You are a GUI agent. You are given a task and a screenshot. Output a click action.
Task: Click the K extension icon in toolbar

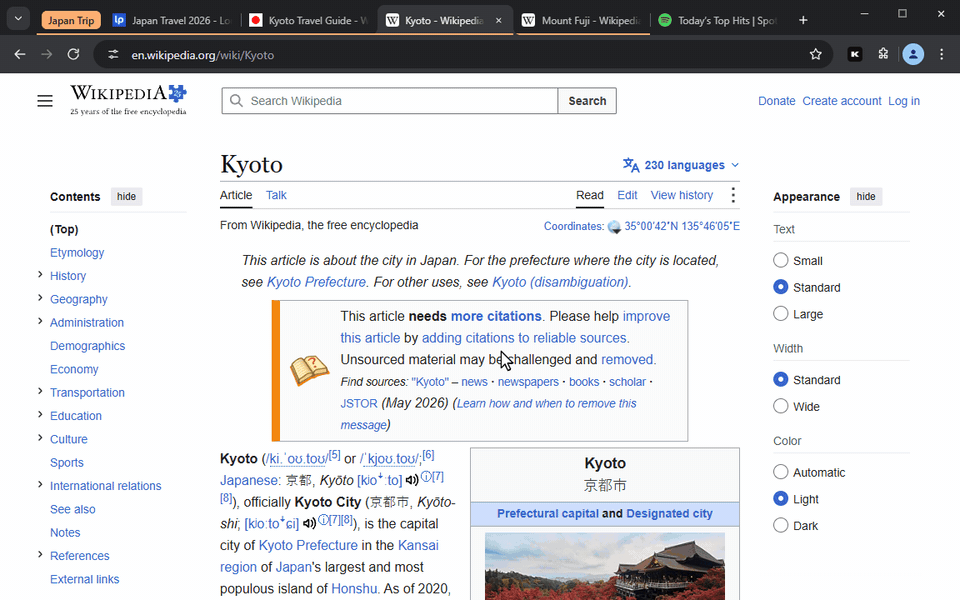tap(855, 54)
